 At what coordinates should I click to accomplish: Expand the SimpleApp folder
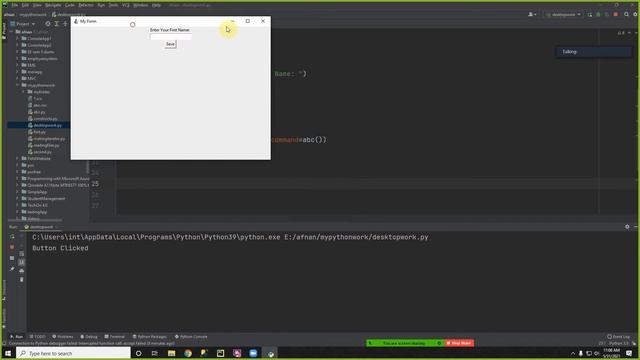(18, 192)
